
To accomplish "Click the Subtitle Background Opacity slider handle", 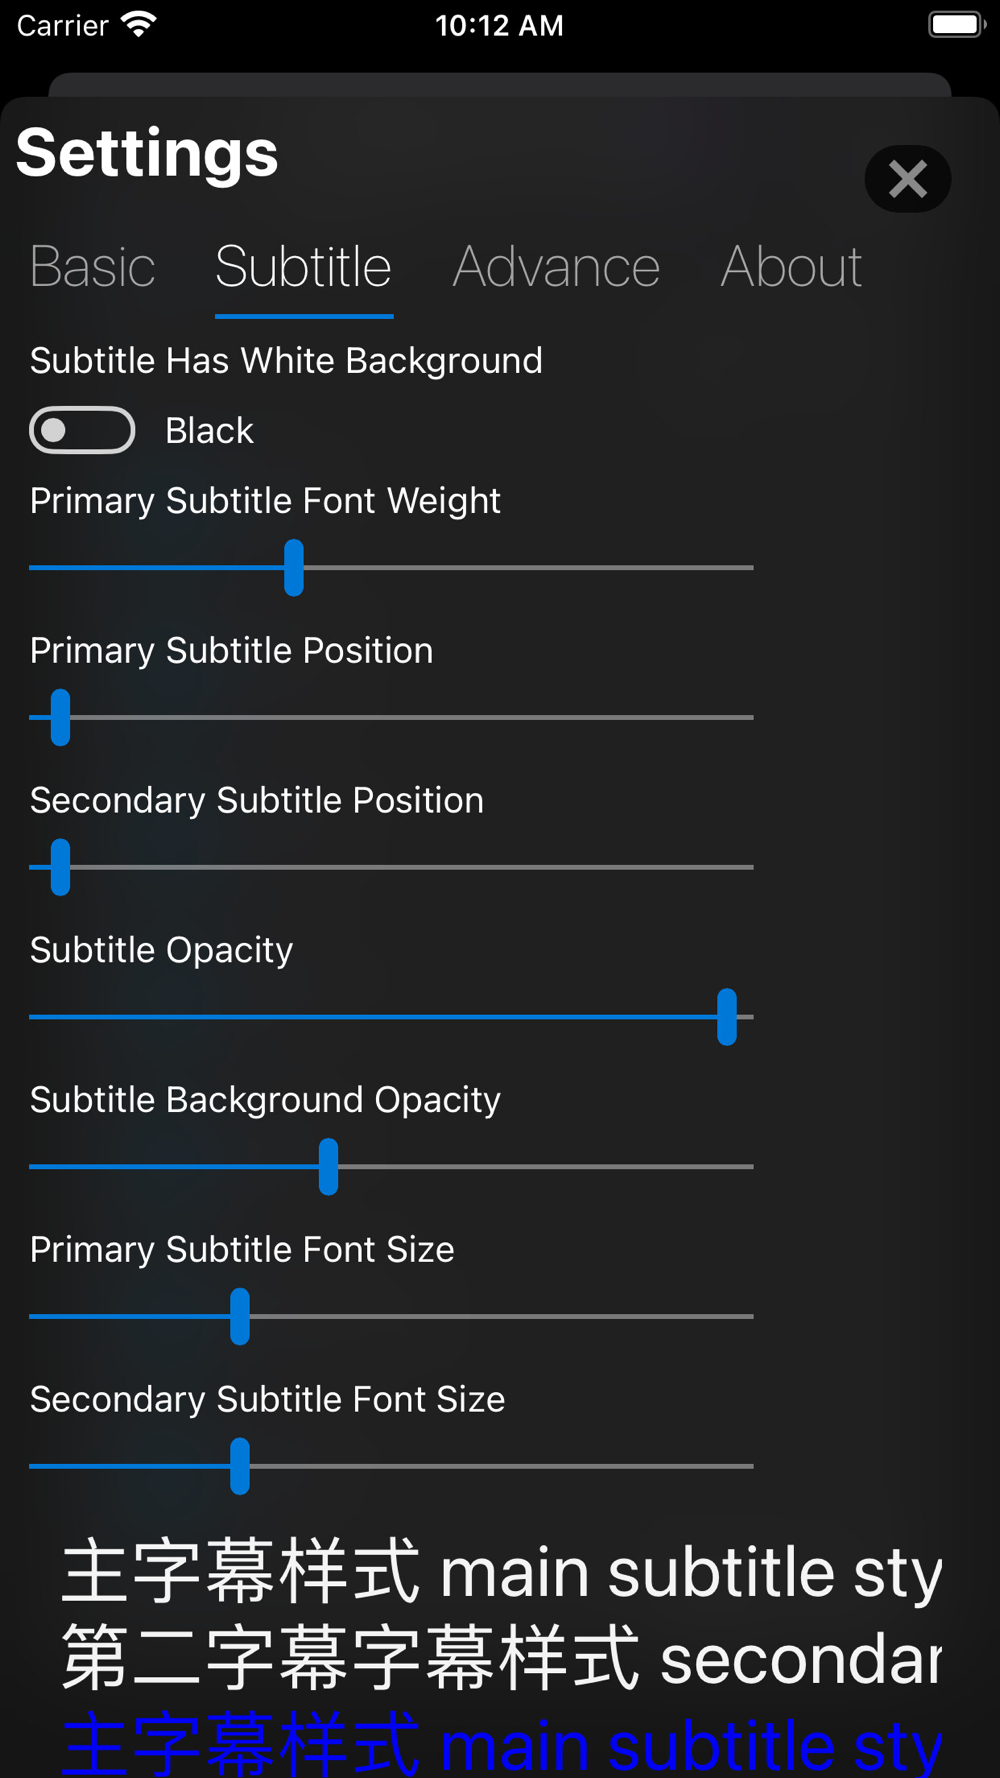I will tap(328, 1167).
